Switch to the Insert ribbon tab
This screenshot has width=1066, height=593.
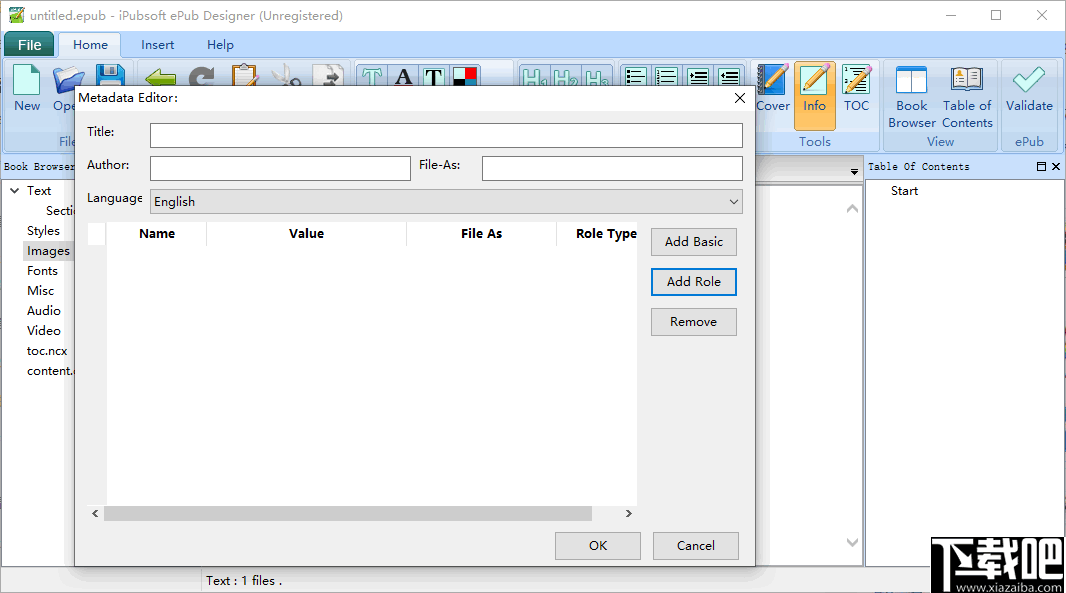point(157,44)
